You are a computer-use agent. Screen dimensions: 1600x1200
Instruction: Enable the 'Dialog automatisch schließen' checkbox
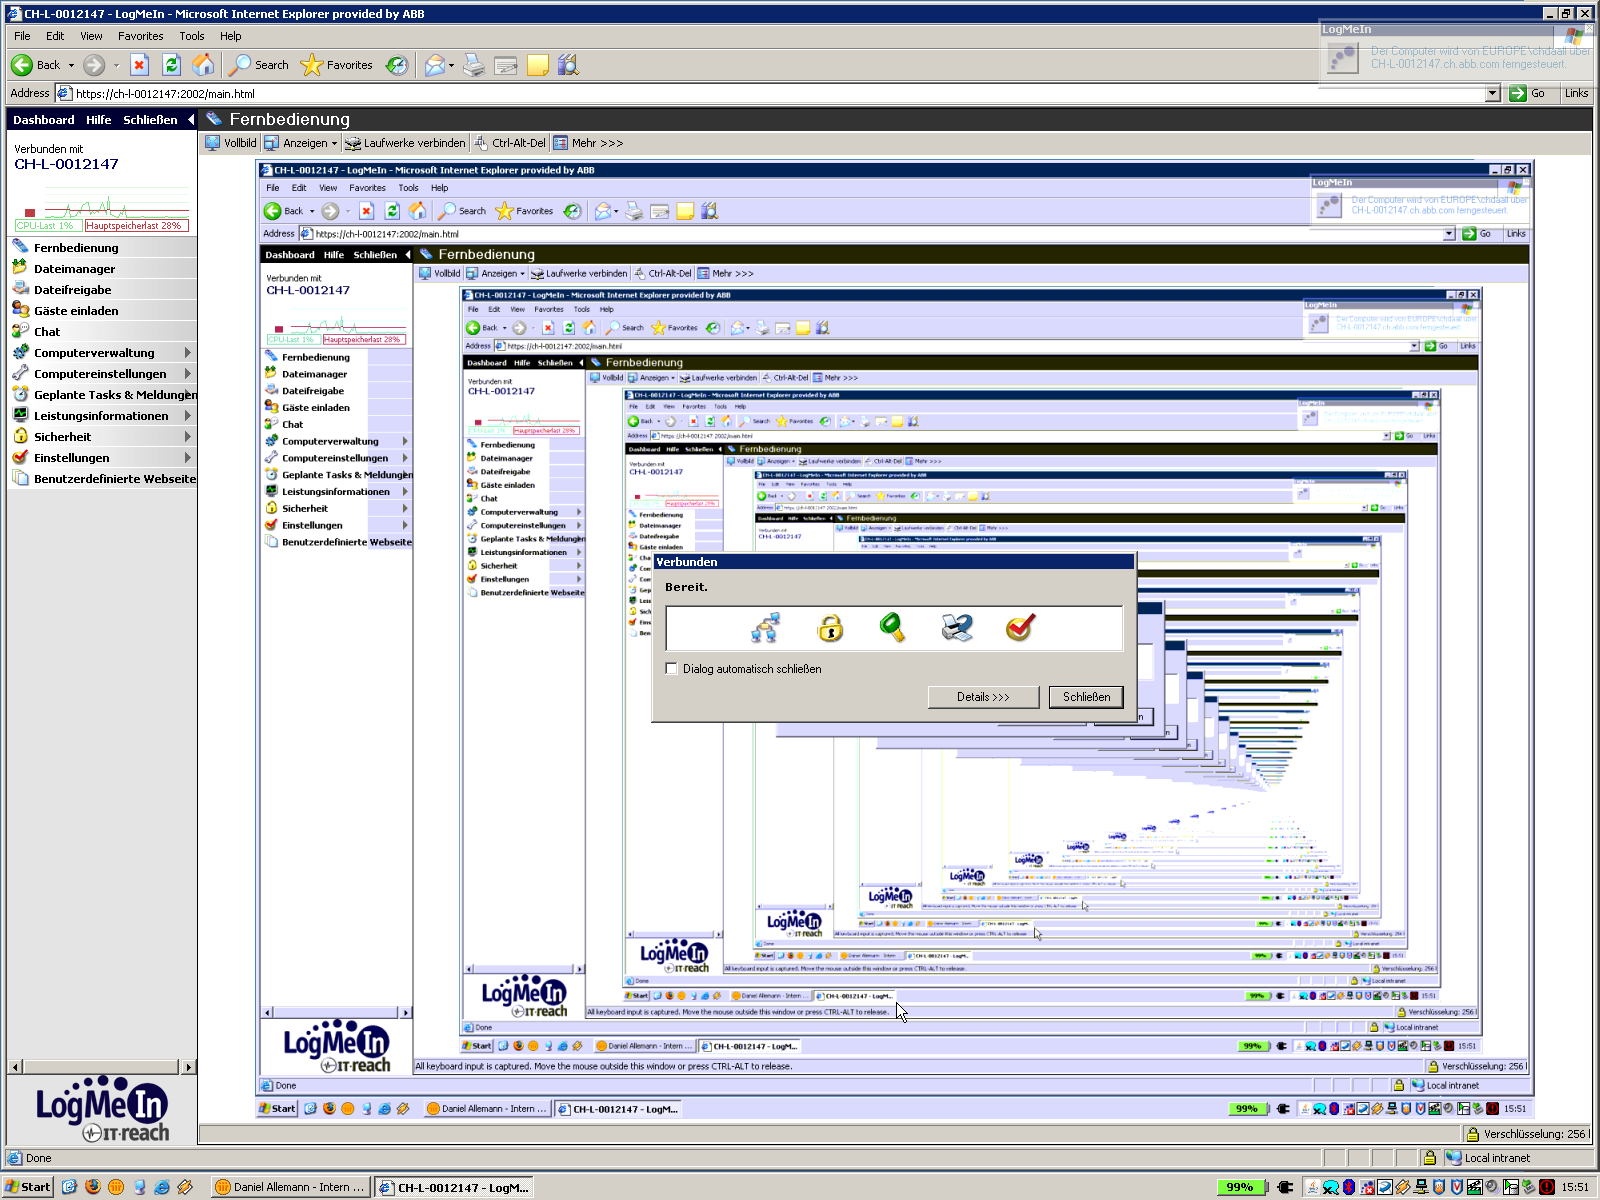click(x=672, y=669)
